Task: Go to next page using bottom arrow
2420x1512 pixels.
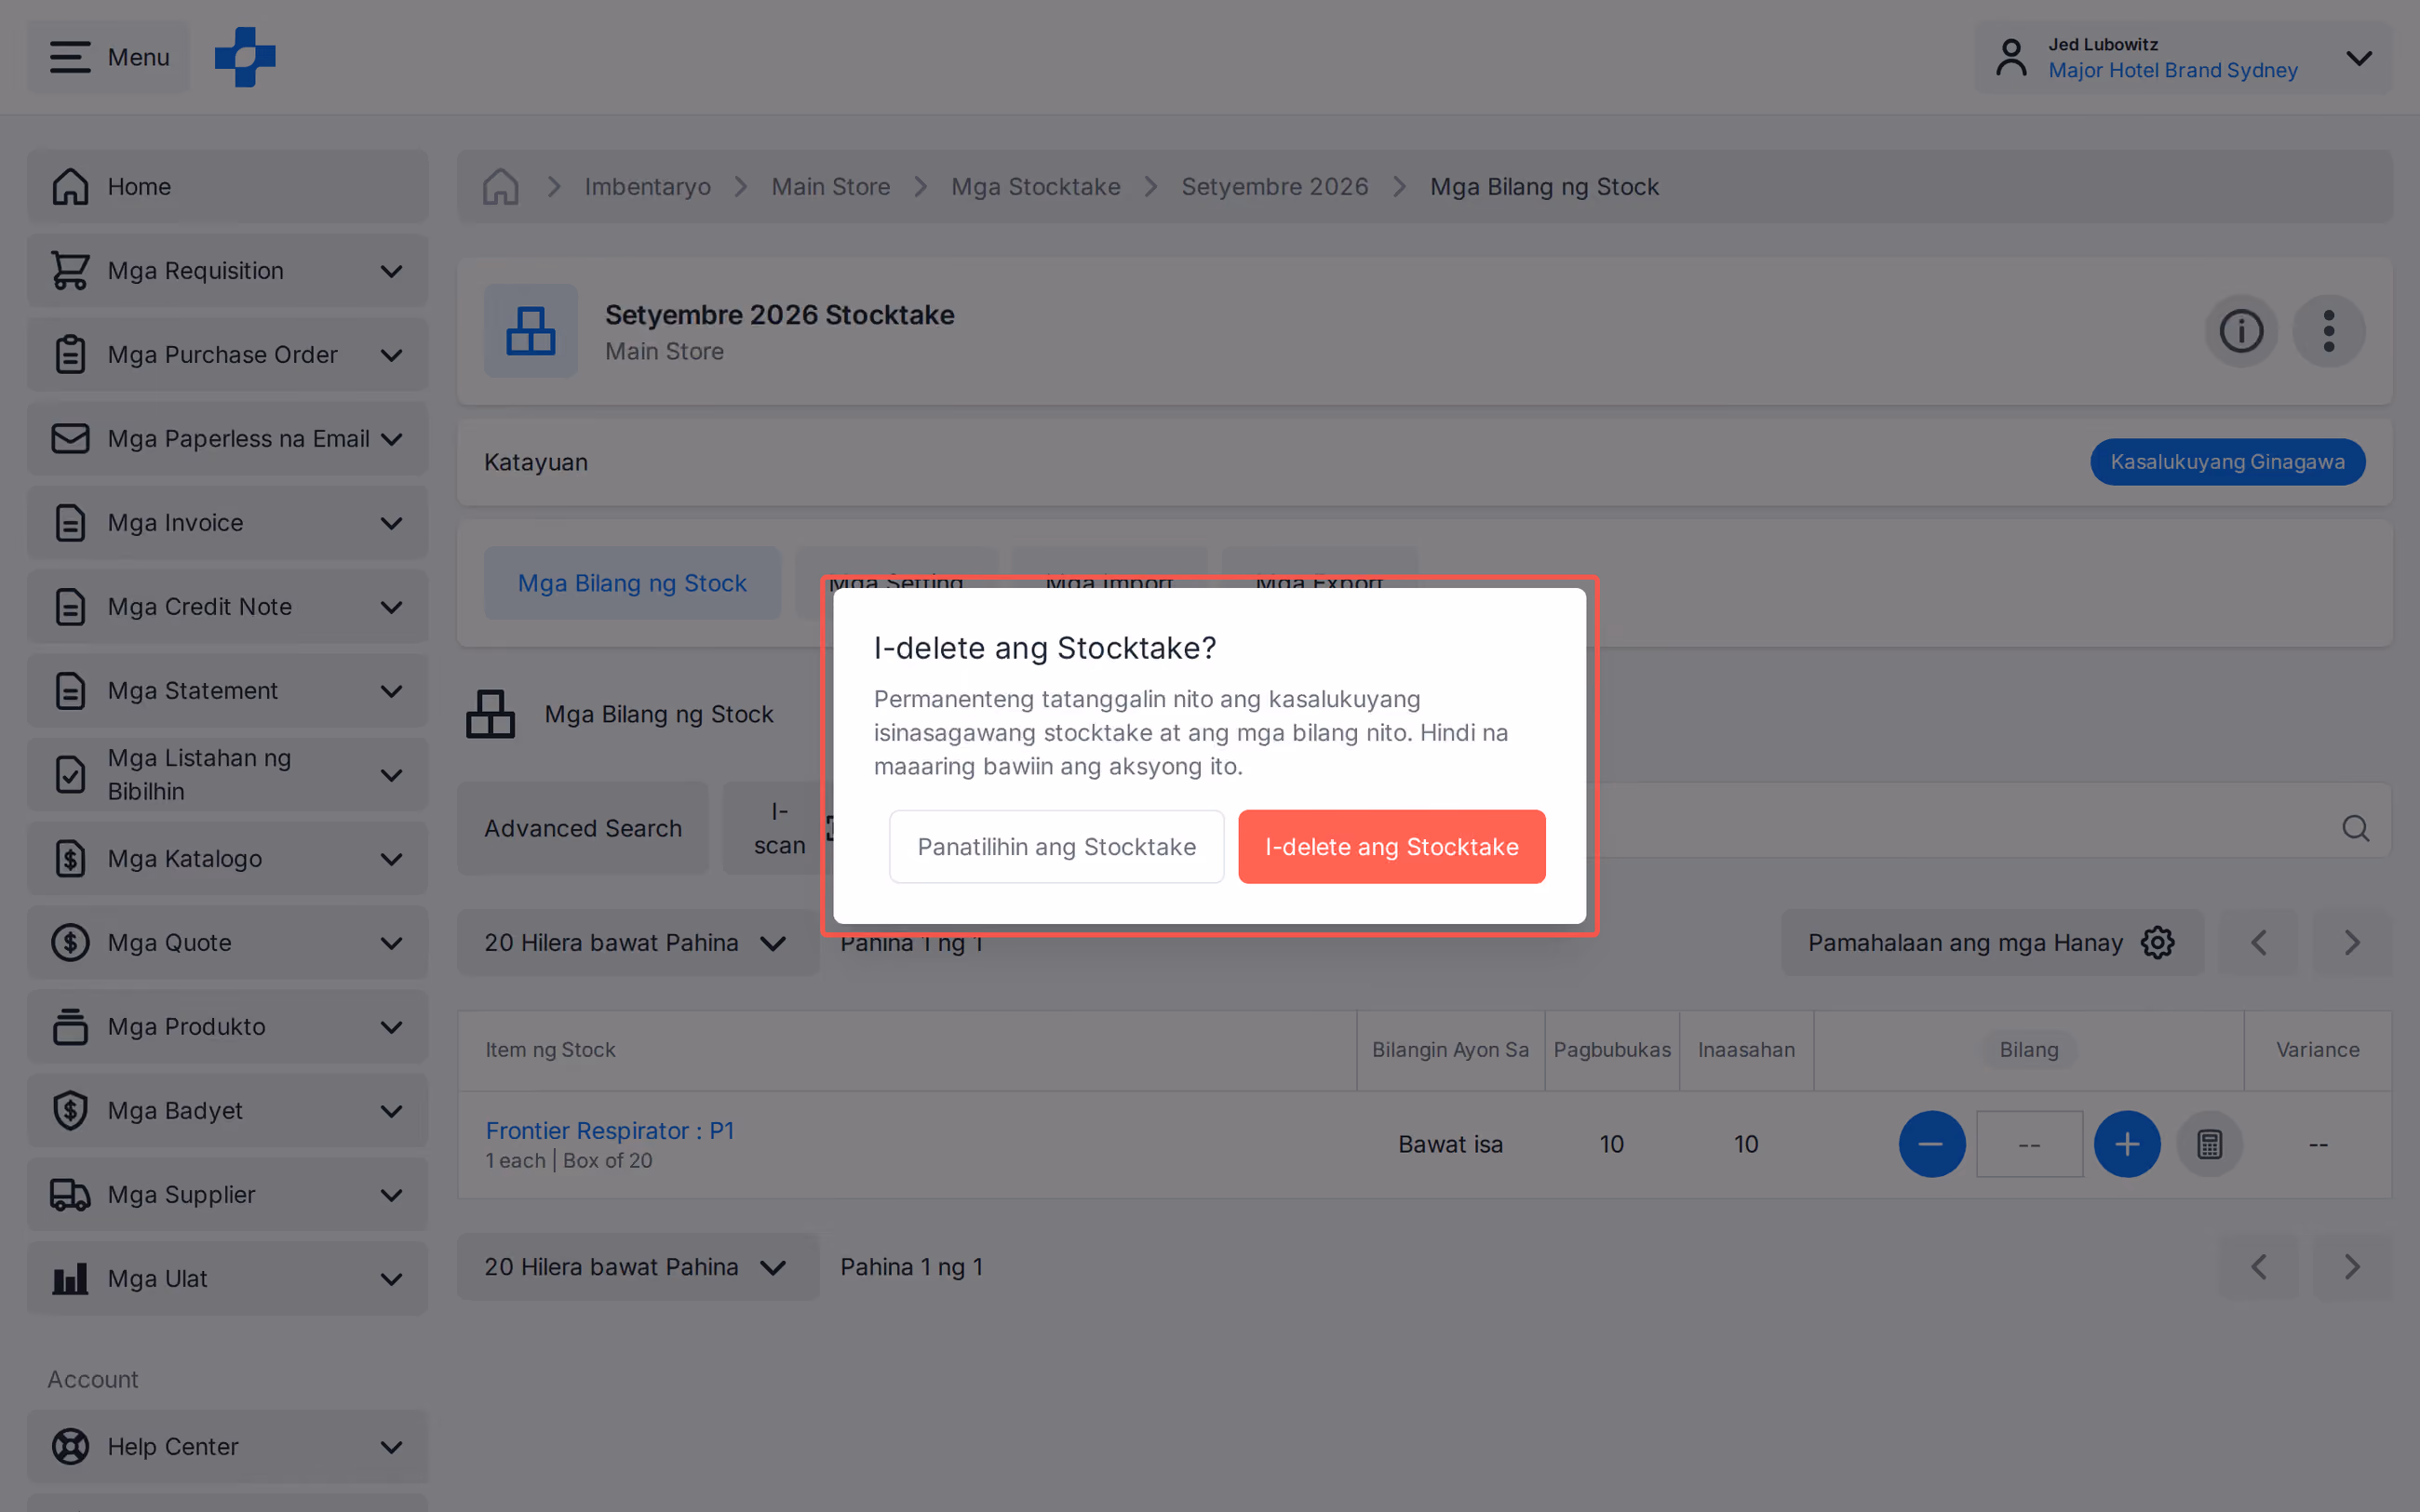Action: [2352, 1267]
